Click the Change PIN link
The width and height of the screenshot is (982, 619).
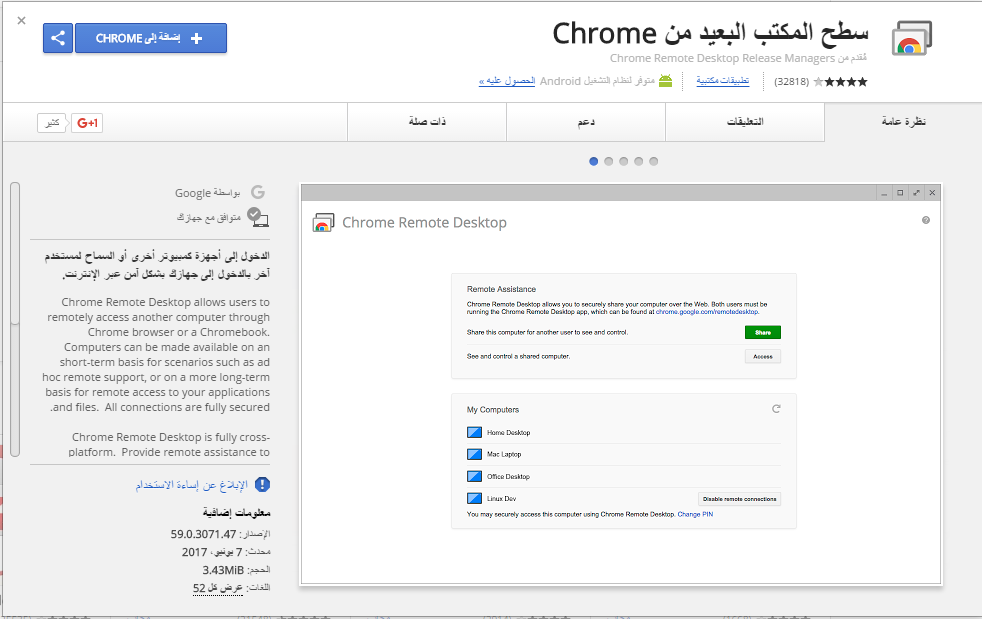(695, 514)
